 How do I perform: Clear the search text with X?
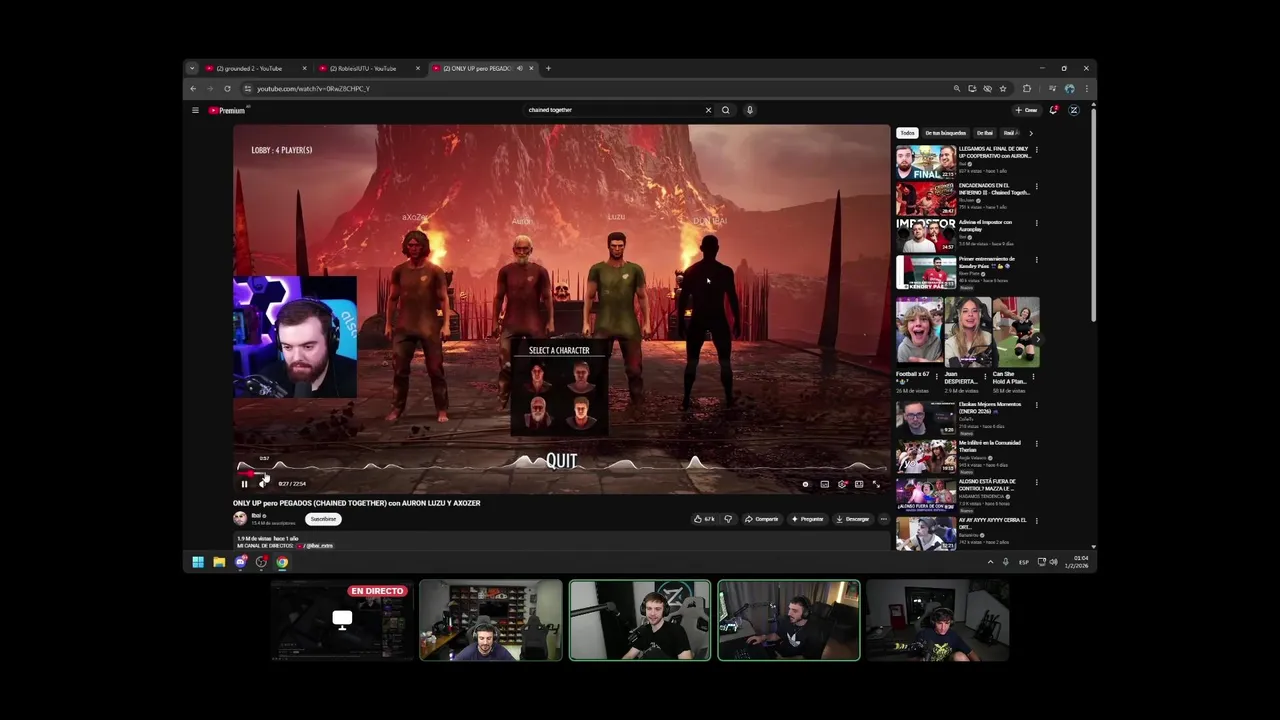[708, 110]
